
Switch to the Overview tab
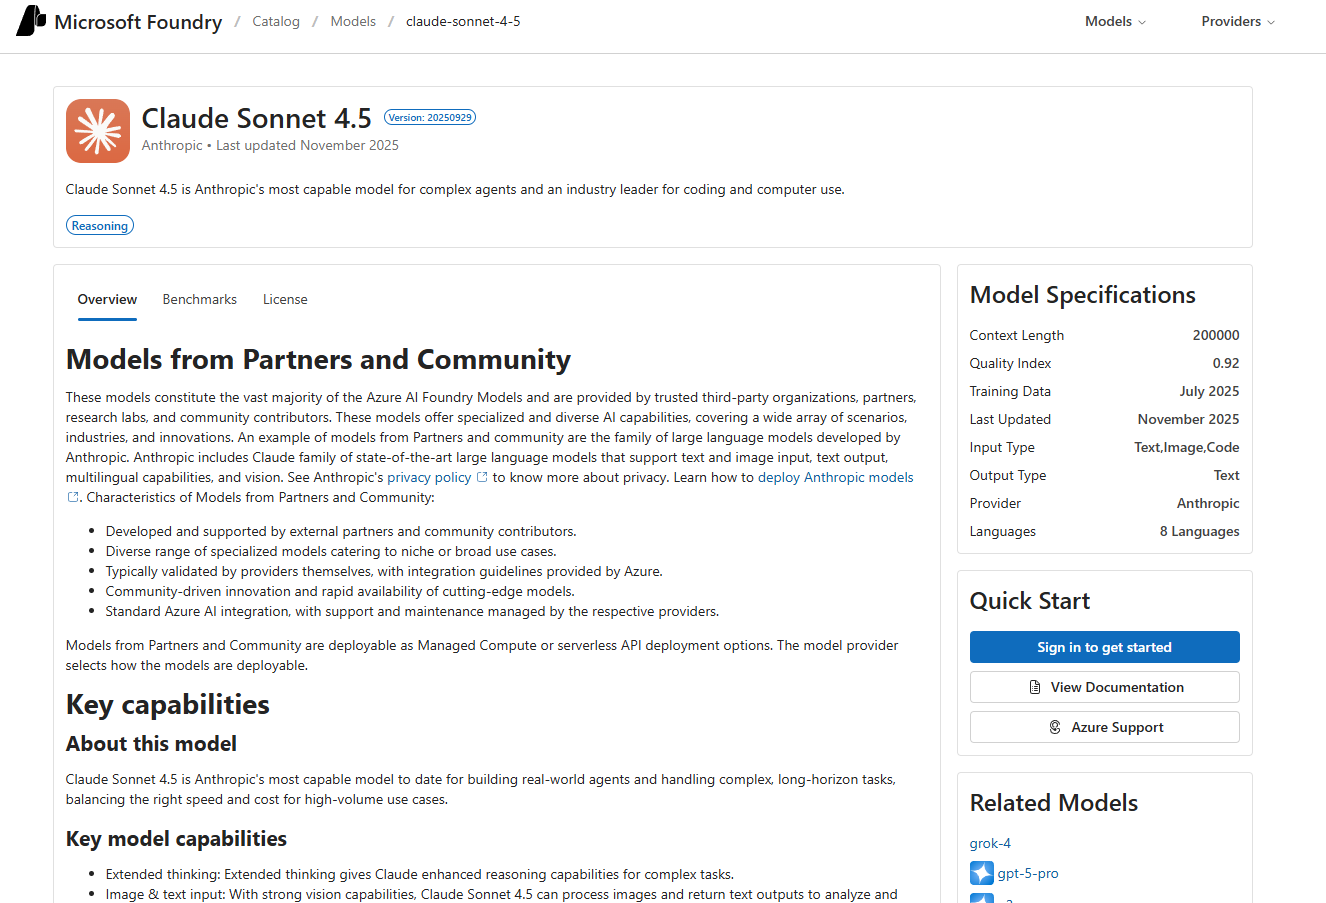click(107, 299)
